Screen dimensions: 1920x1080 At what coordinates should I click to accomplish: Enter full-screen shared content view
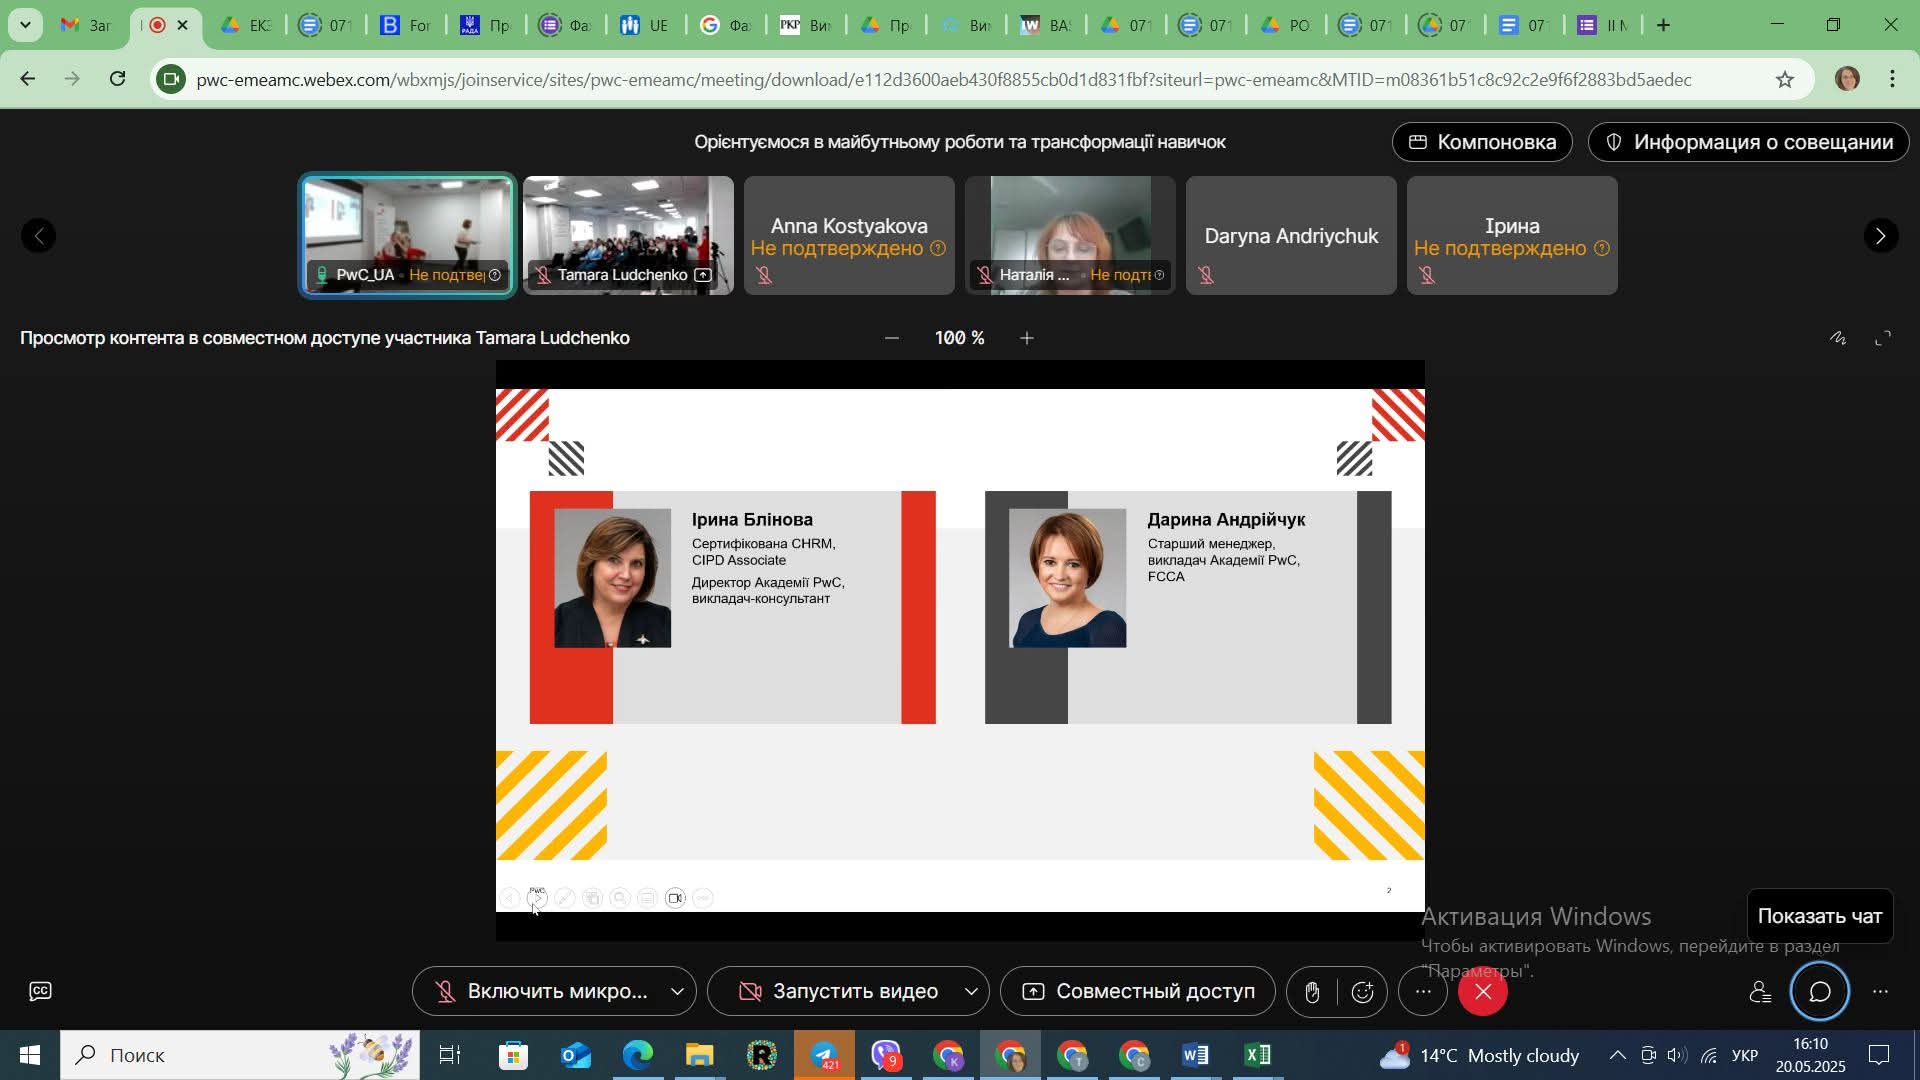(1883, 339)
